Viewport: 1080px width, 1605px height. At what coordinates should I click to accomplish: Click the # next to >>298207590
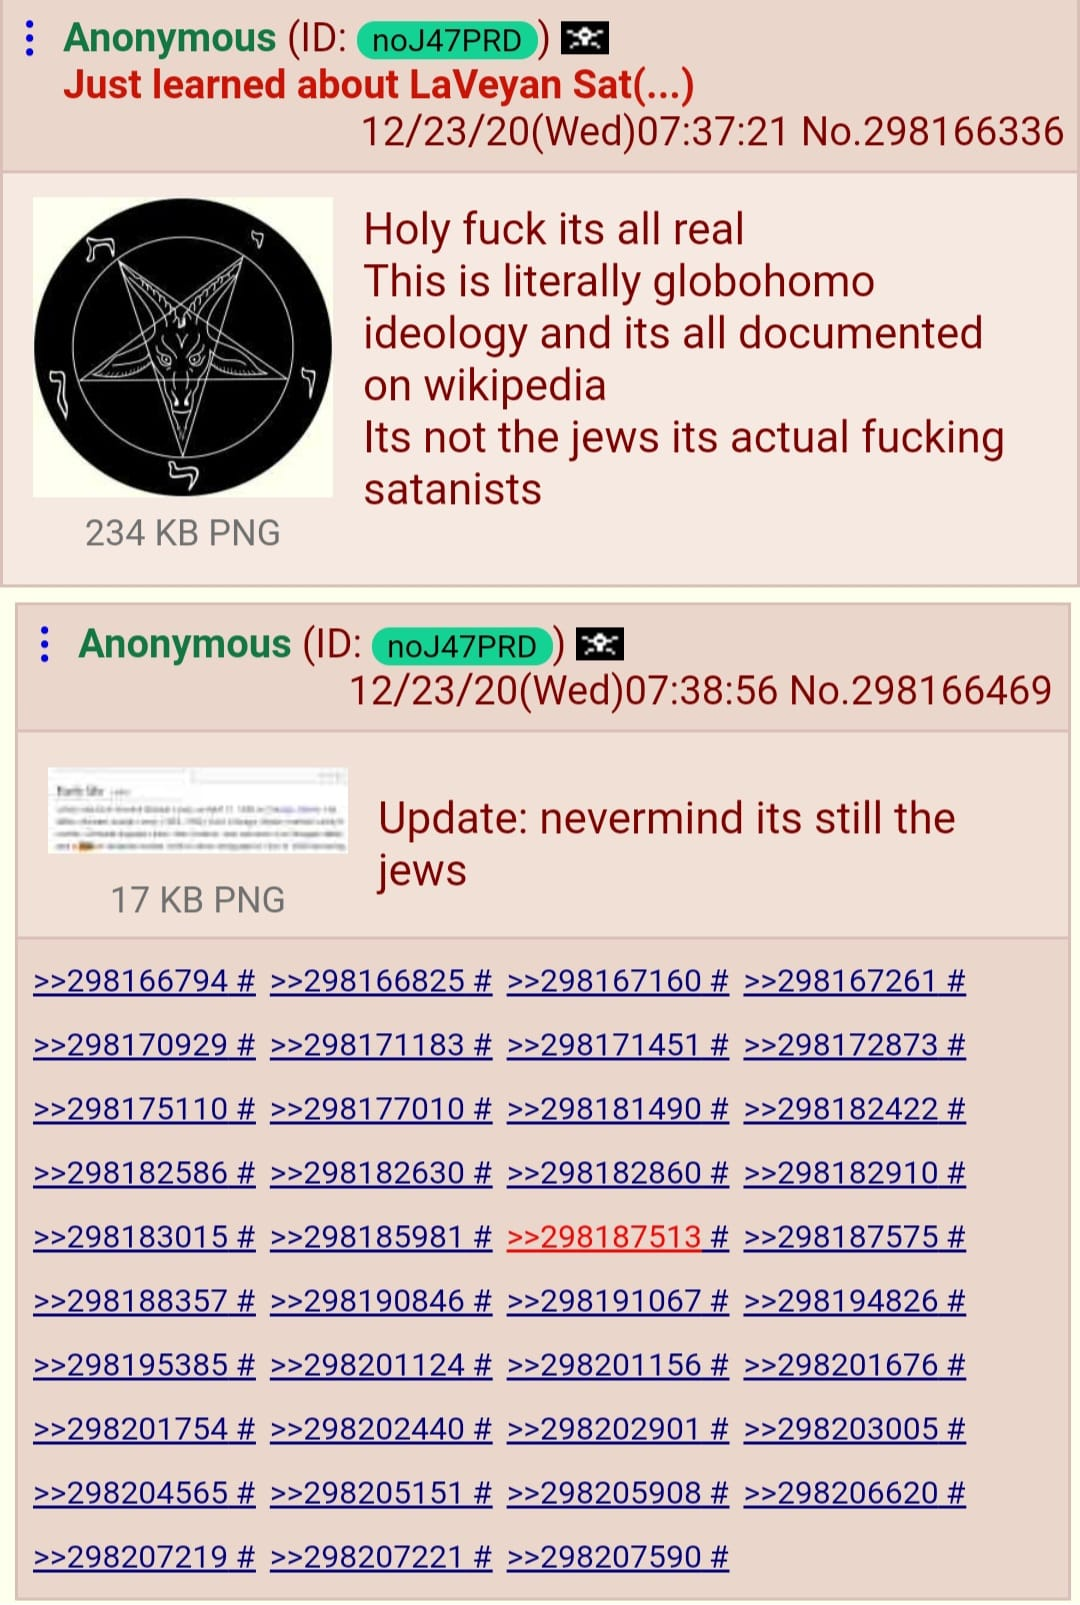tap(719, 1557)
